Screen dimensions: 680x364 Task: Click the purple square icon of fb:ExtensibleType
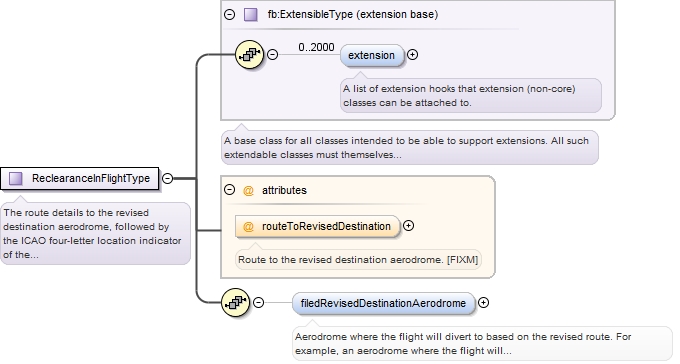(x=251, y=15)
